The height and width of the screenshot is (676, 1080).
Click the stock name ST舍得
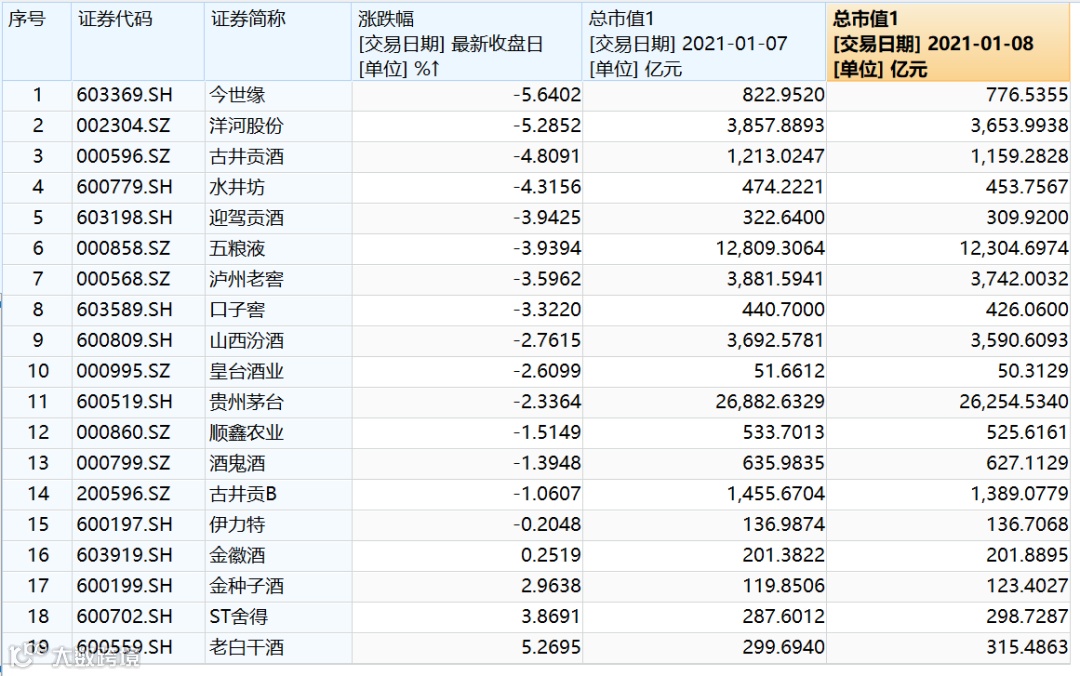[x=238, y=616]
